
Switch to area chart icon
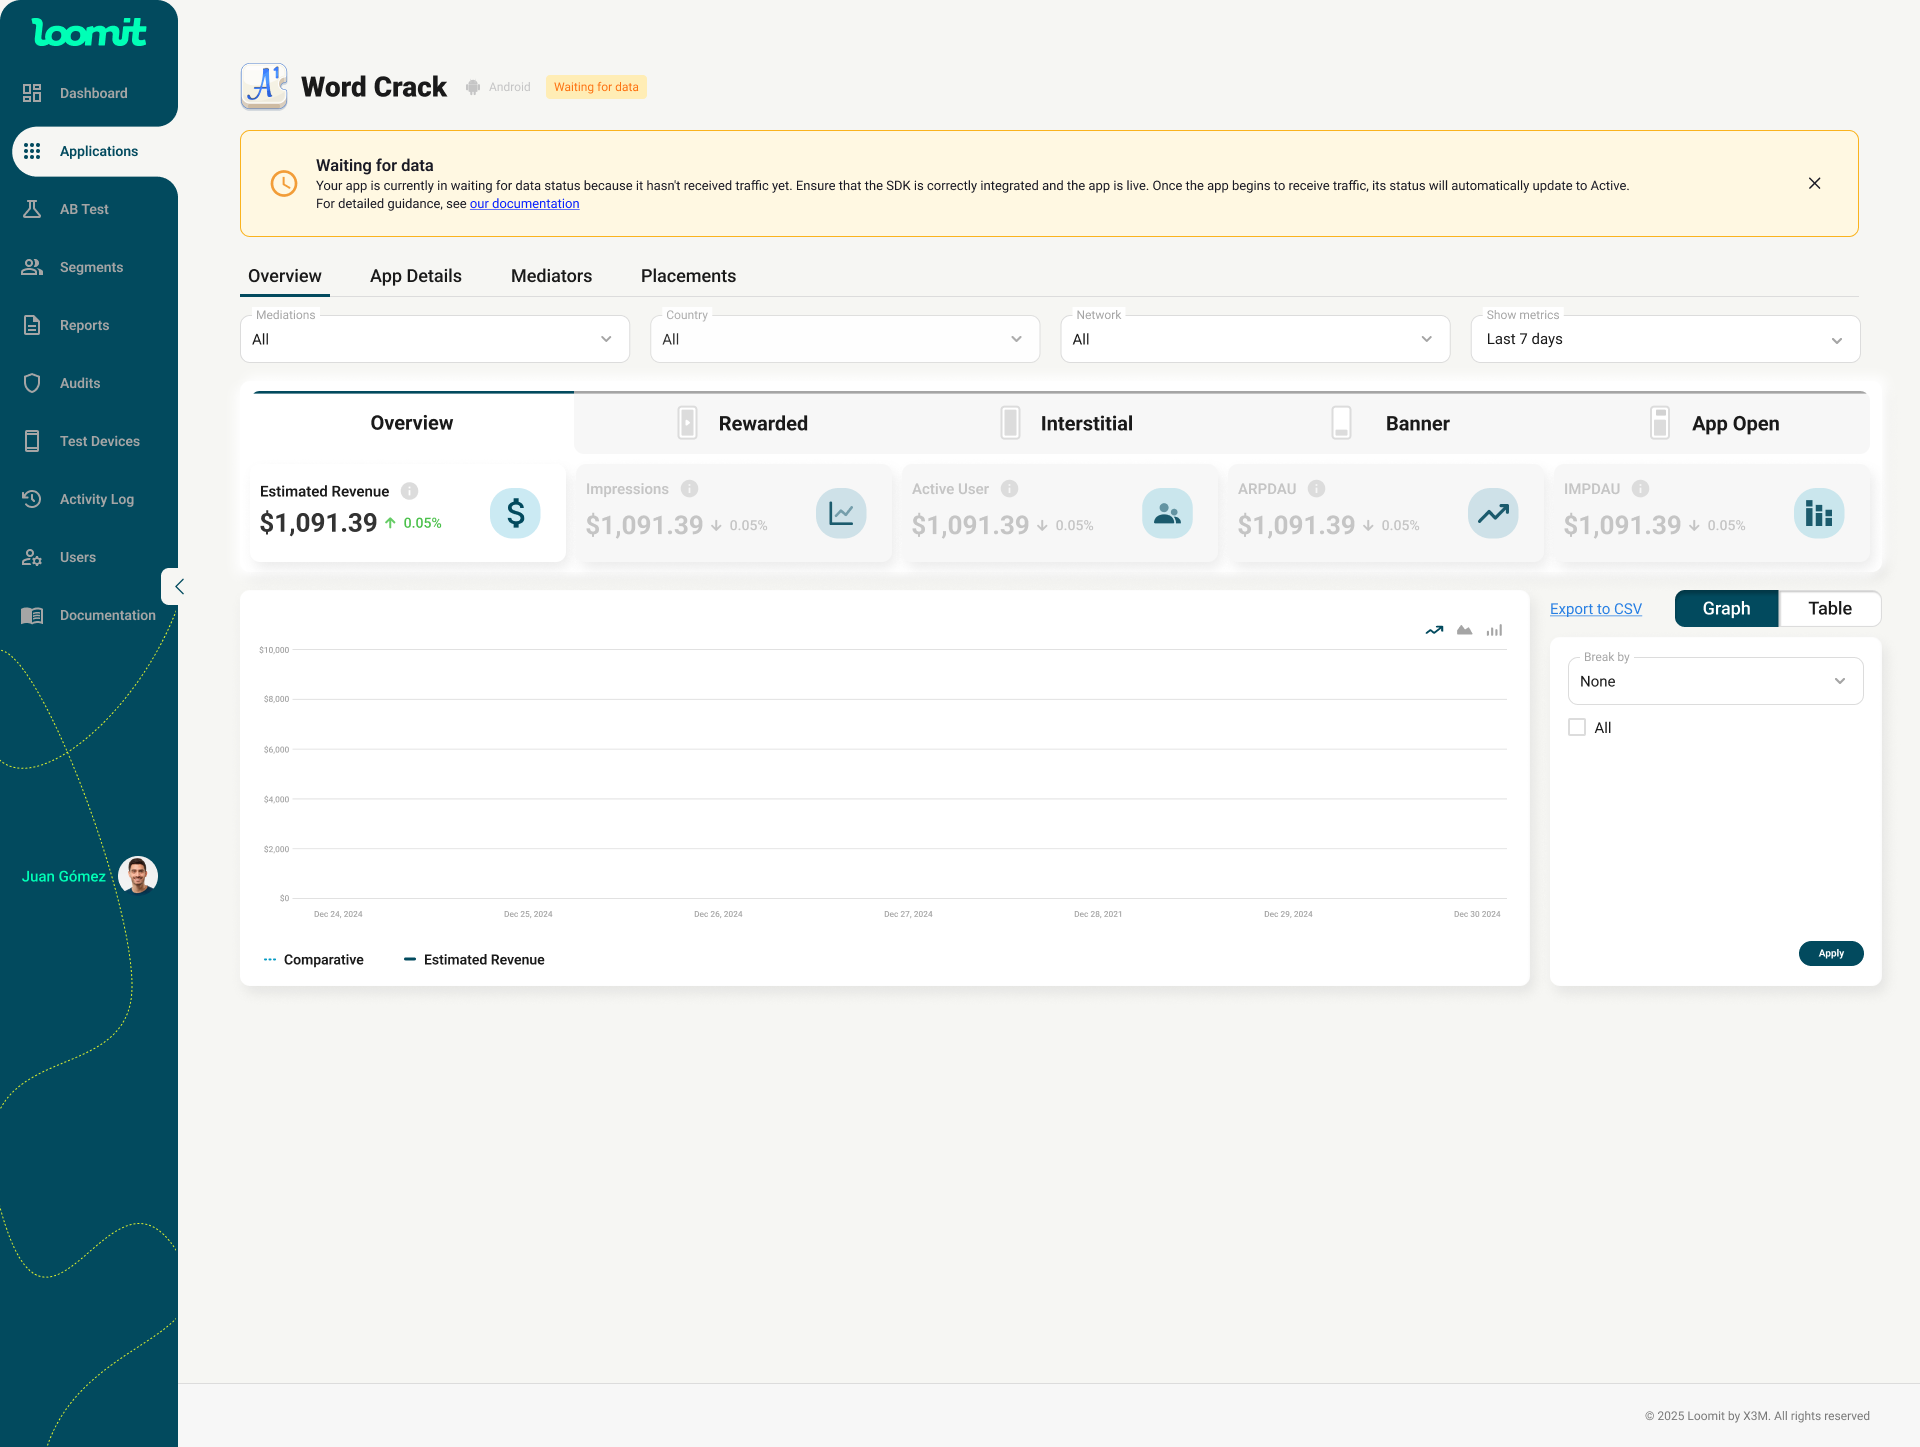tap(1464, 630)
